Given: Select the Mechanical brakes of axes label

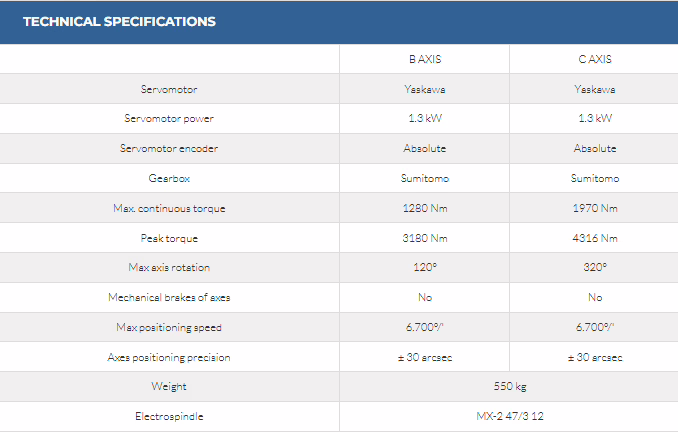Looking at the screenshot, I should (x=169, y=297).
